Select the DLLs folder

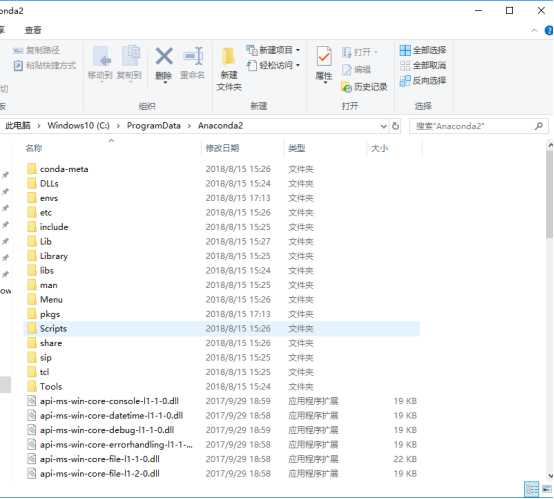(x=222, y=184)
